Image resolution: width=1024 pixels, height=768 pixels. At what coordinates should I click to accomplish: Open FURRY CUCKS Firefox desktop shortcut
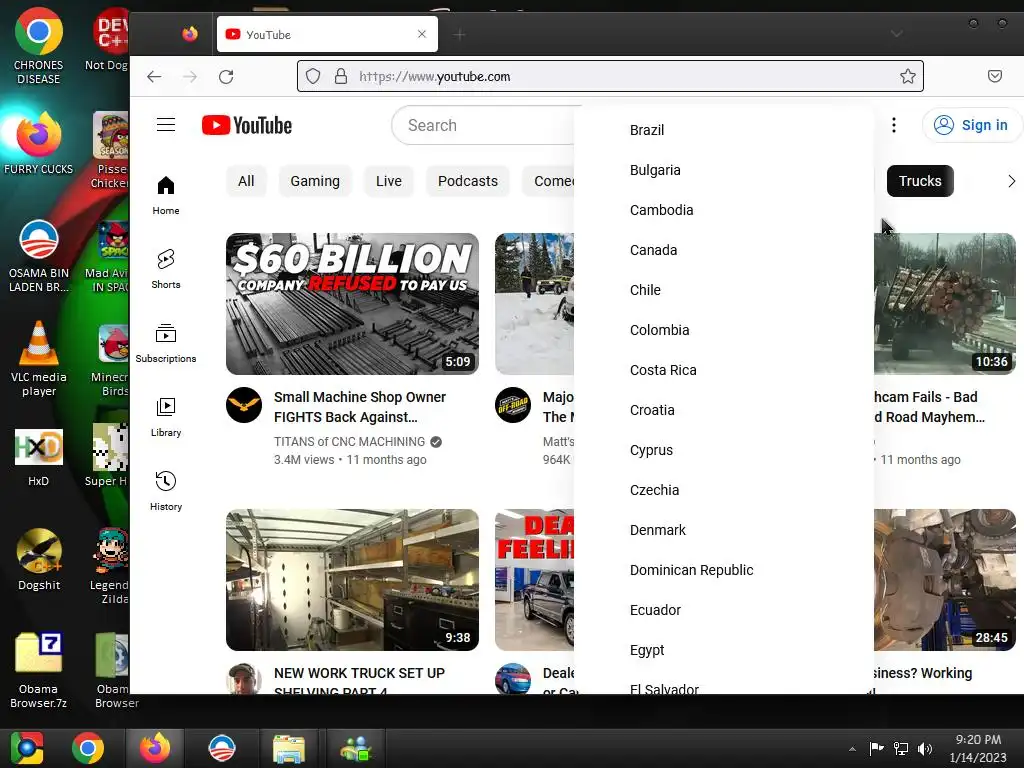click(39, 144)
